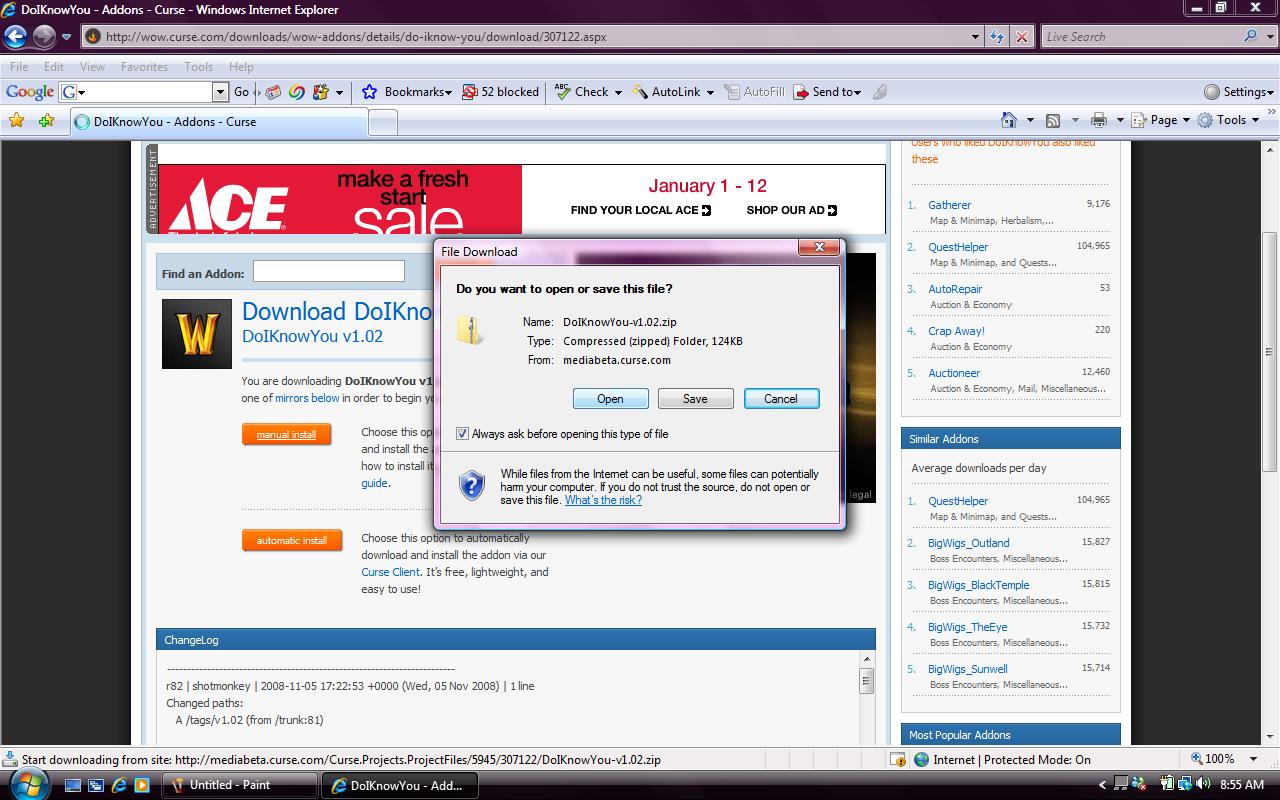The width and height of the screenshot is (1280, 800).
Task: Click the AutoLink toolbar button
Action: coord(666,92)
